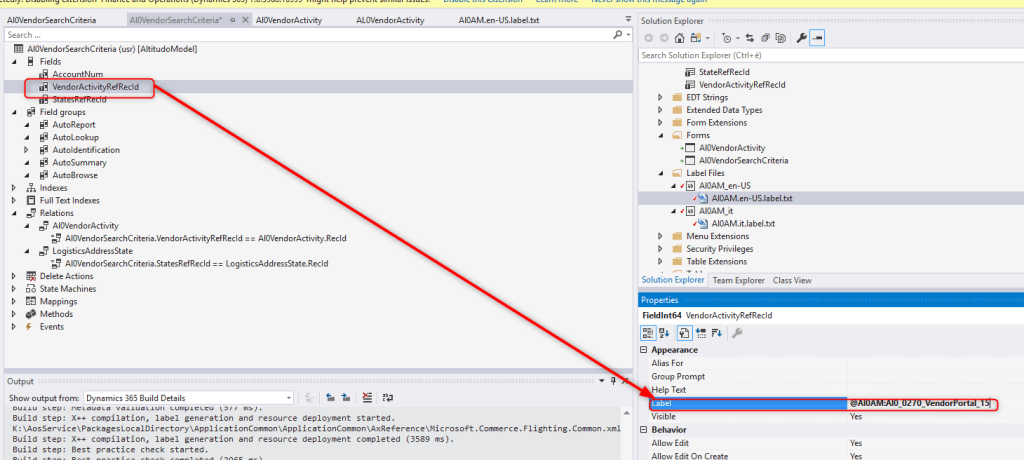The image size is (1024, 460).
Task: Click the search magnifier icon in designer
Action: (x=618, y=35)
